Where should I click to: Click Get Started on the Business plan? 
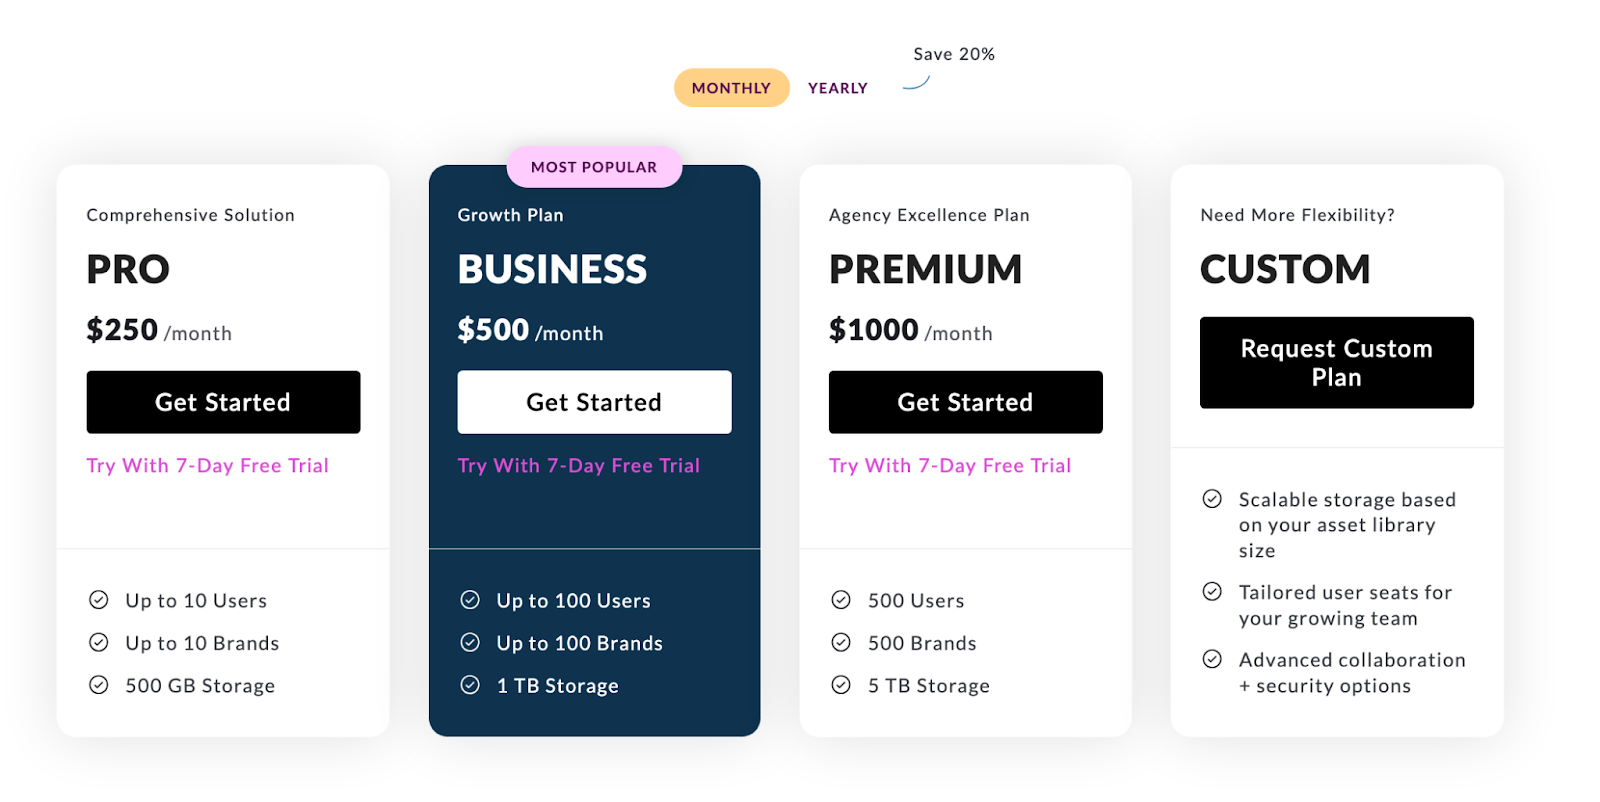594,402
